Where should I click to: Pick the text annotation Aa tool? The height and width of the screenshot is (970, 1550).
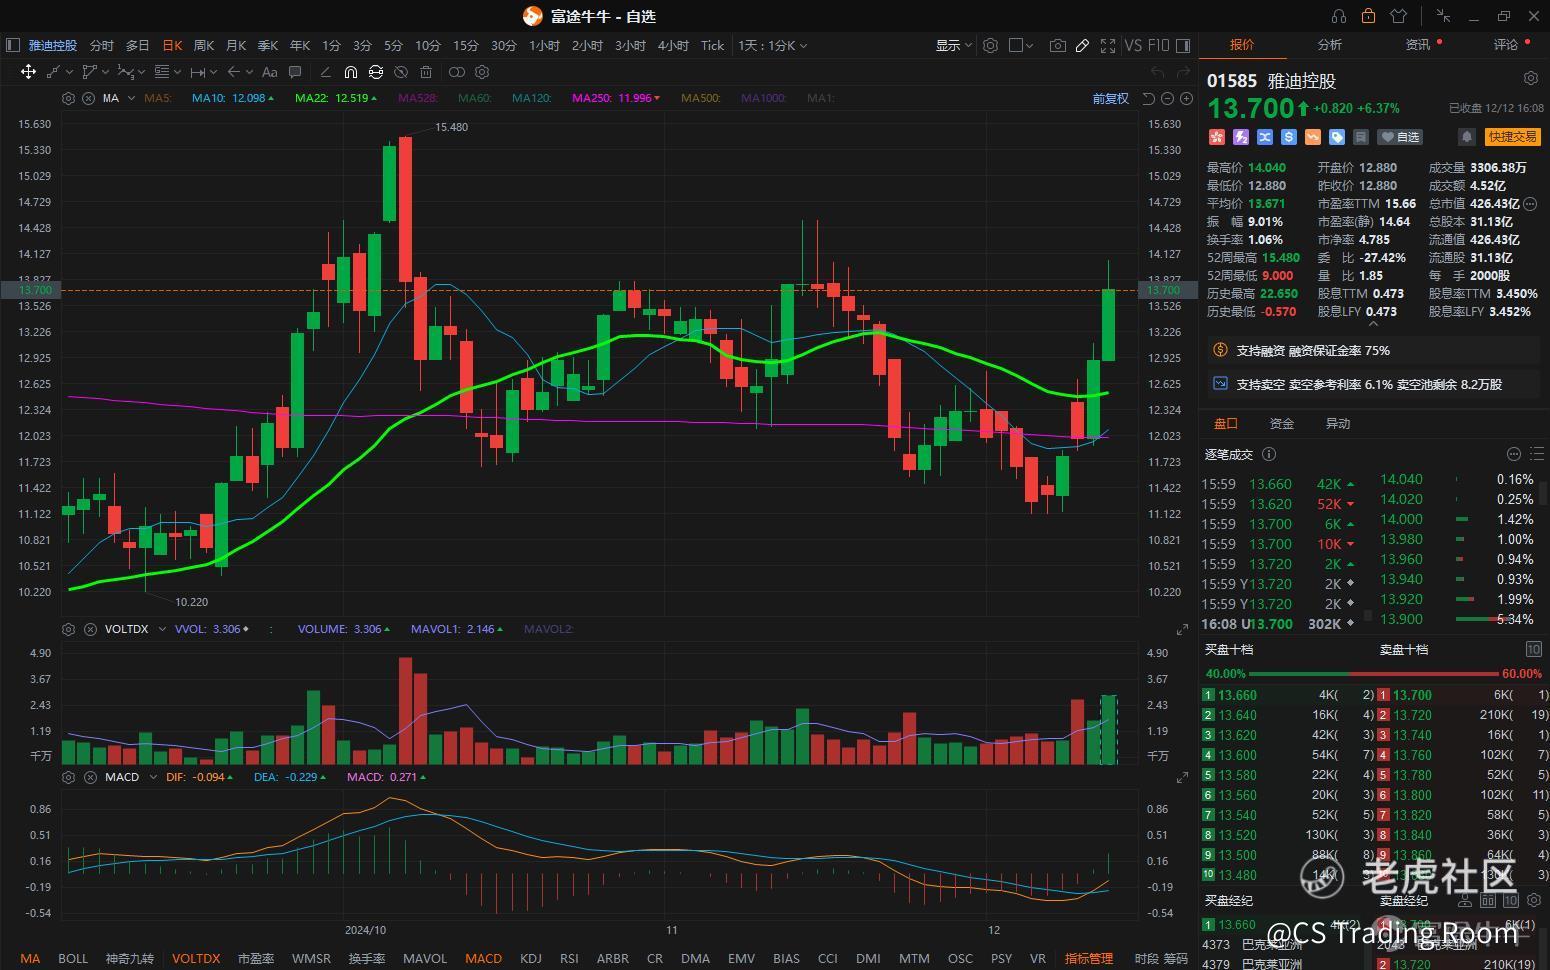pos(269,72)
